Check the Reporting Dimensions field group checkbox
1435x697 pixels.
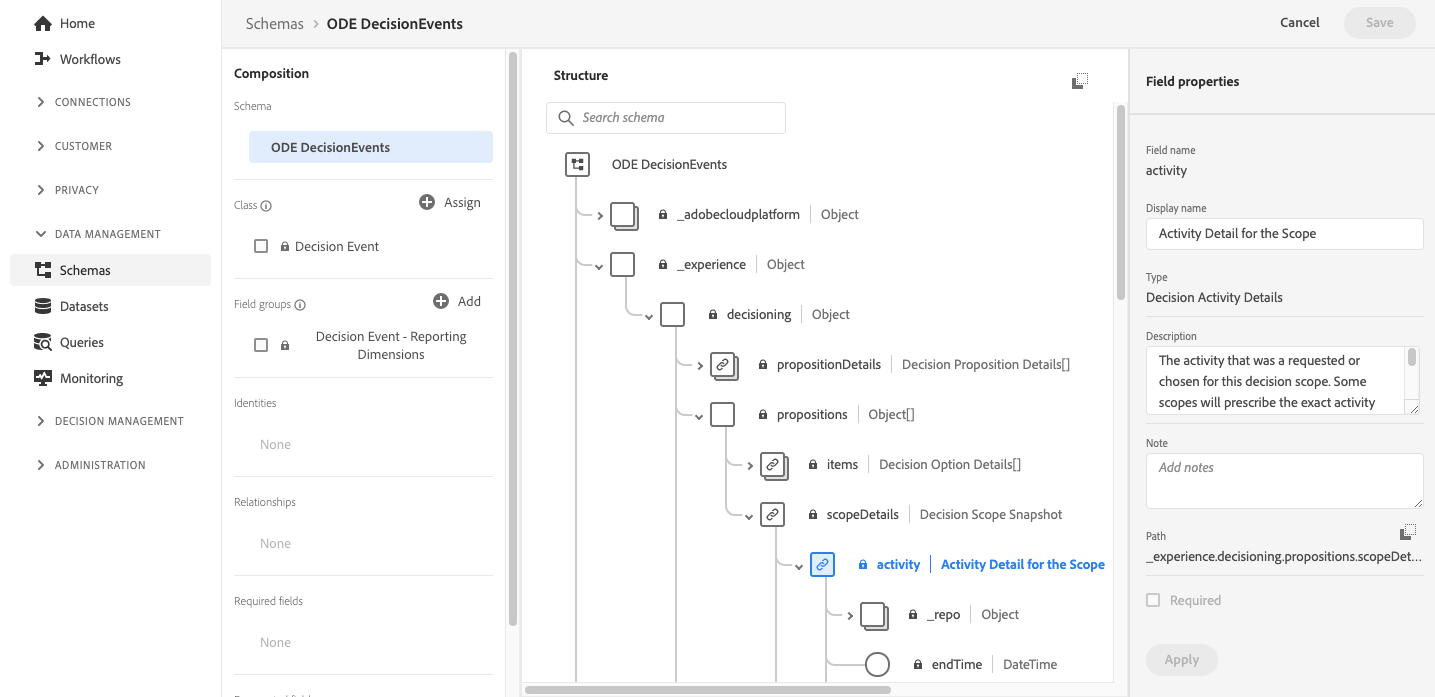(x=261, y=345)
